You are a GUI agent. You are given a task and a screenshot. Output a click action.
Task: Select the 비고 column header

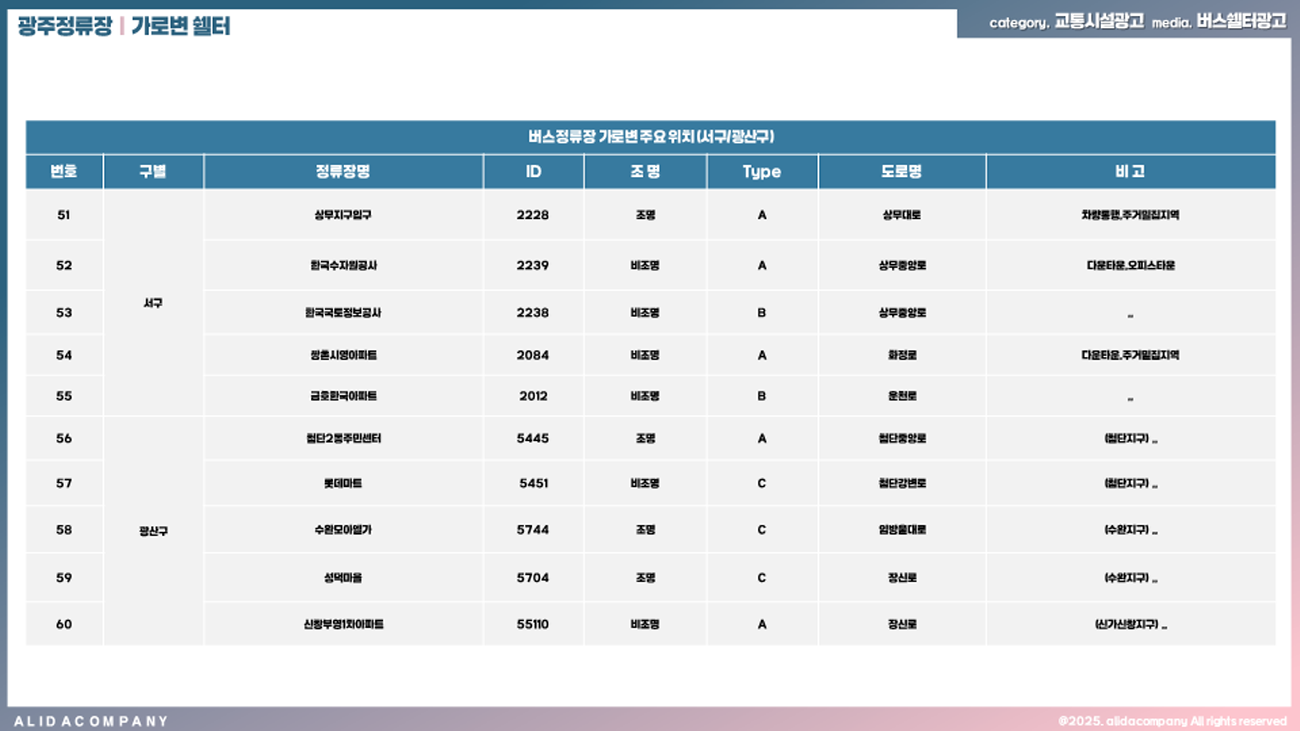pyautogui.click(x=1130, y=172)
